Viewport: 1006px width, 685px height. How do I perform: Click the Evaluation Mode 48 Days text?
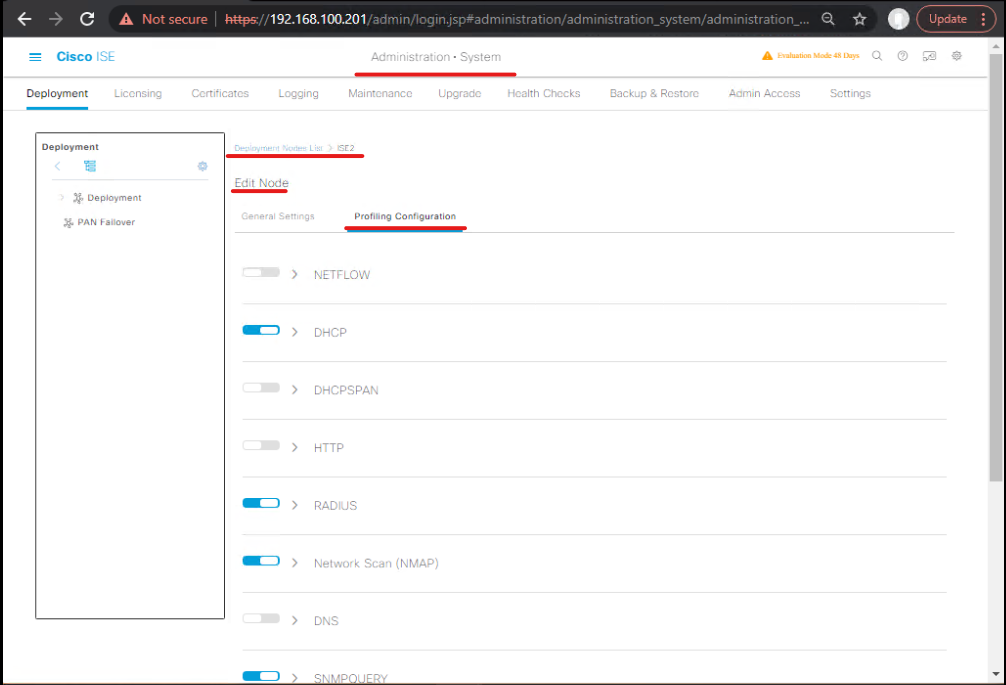[818, 56]
